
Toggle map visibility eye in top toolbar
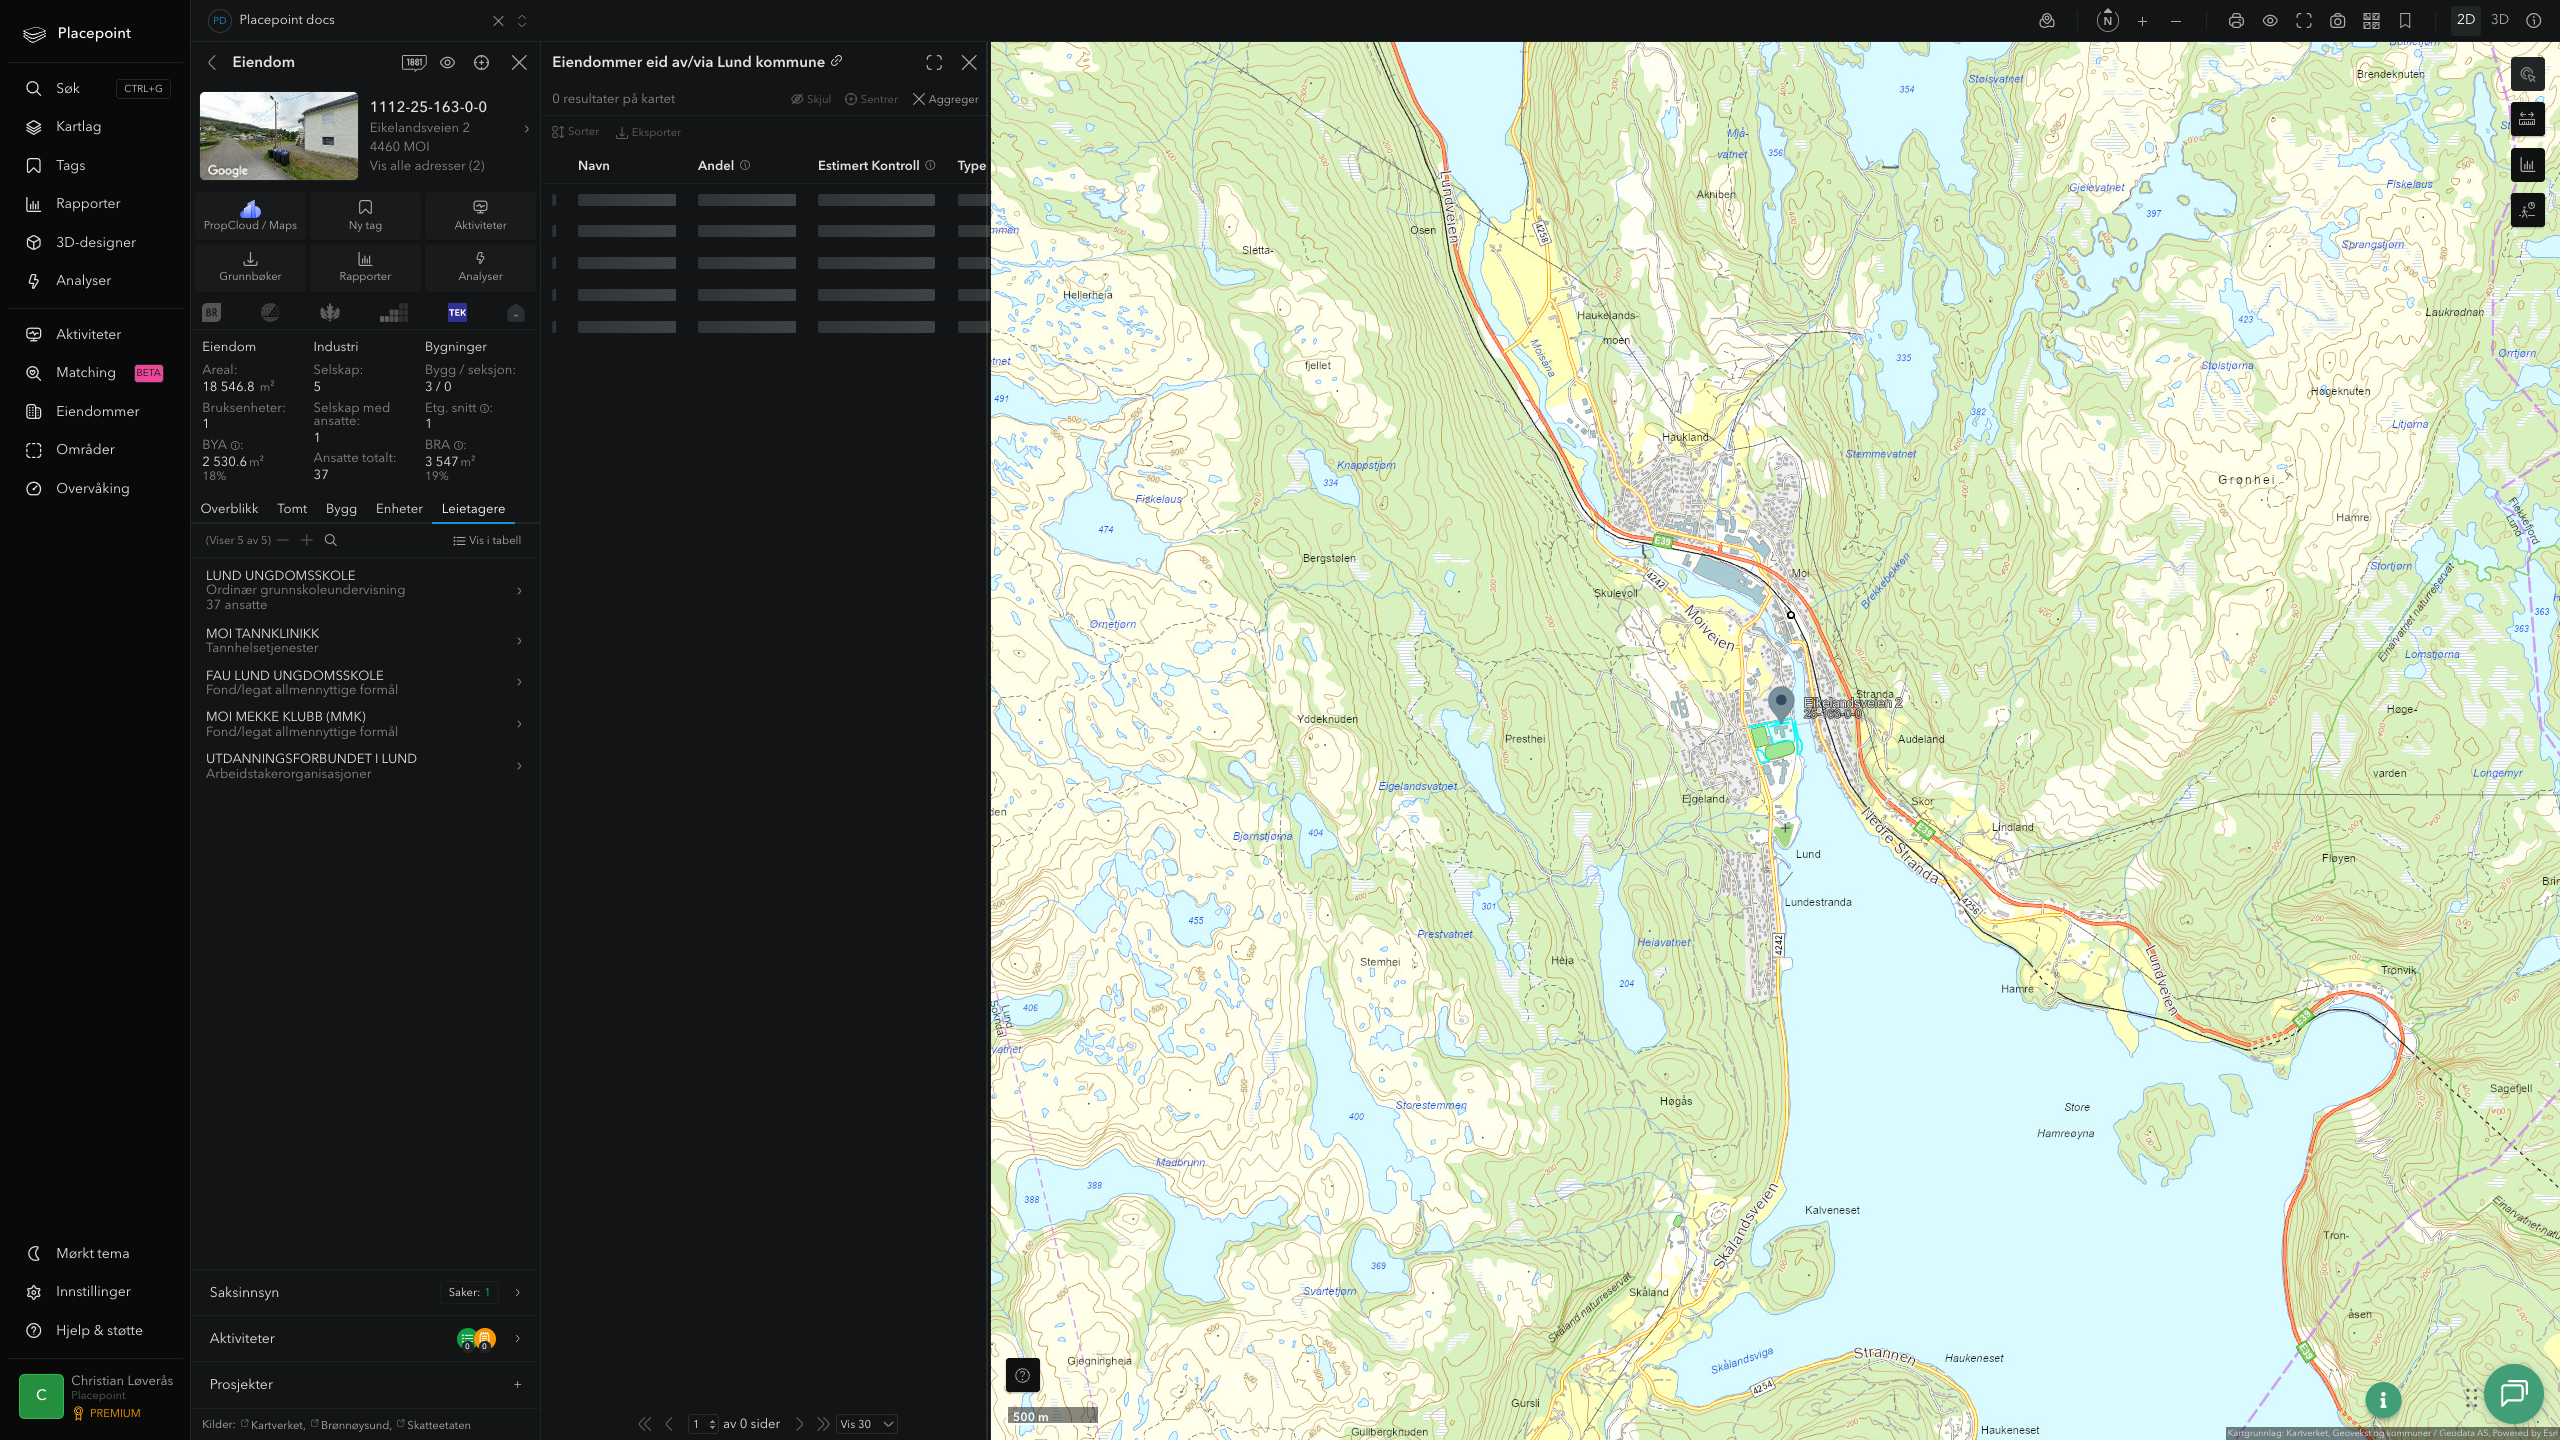point(2270,21)
